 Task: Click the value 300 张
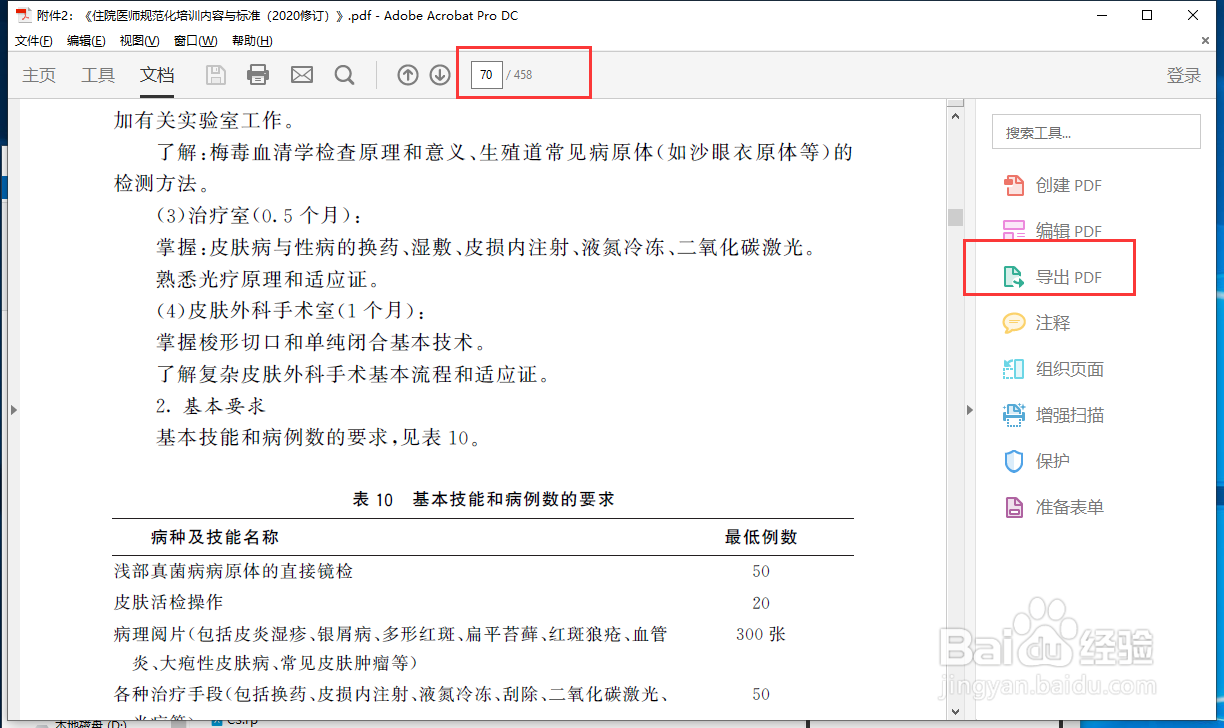point(761,634)
